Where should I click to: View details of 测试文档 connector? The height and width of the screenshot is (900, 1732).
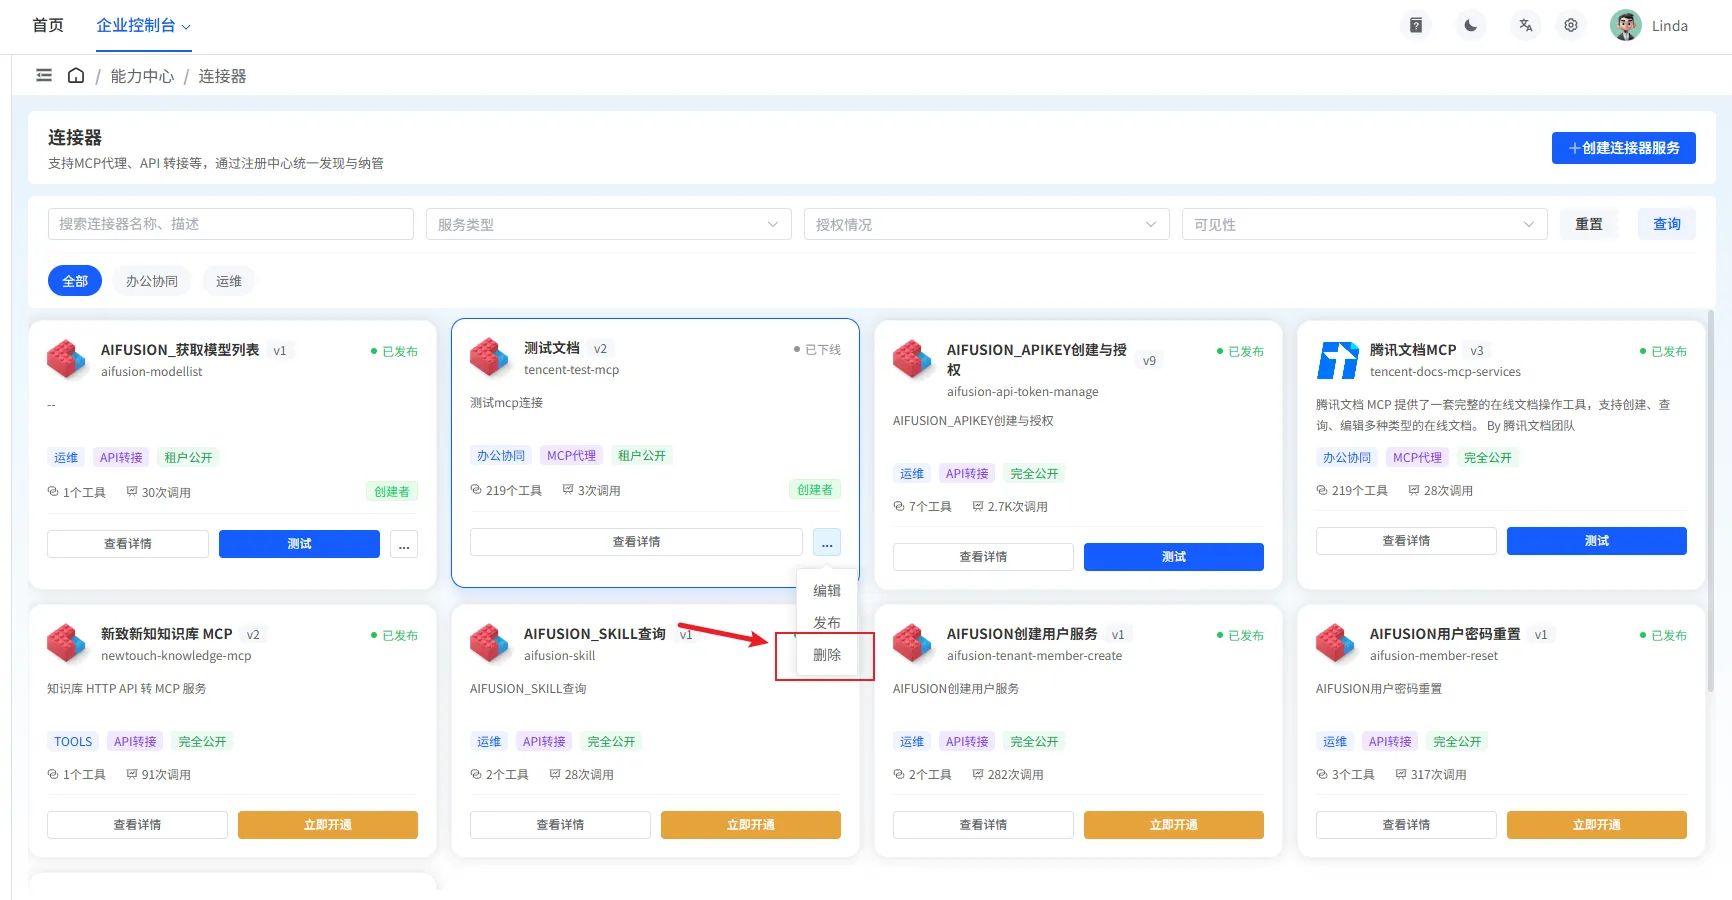pos(636,542)
